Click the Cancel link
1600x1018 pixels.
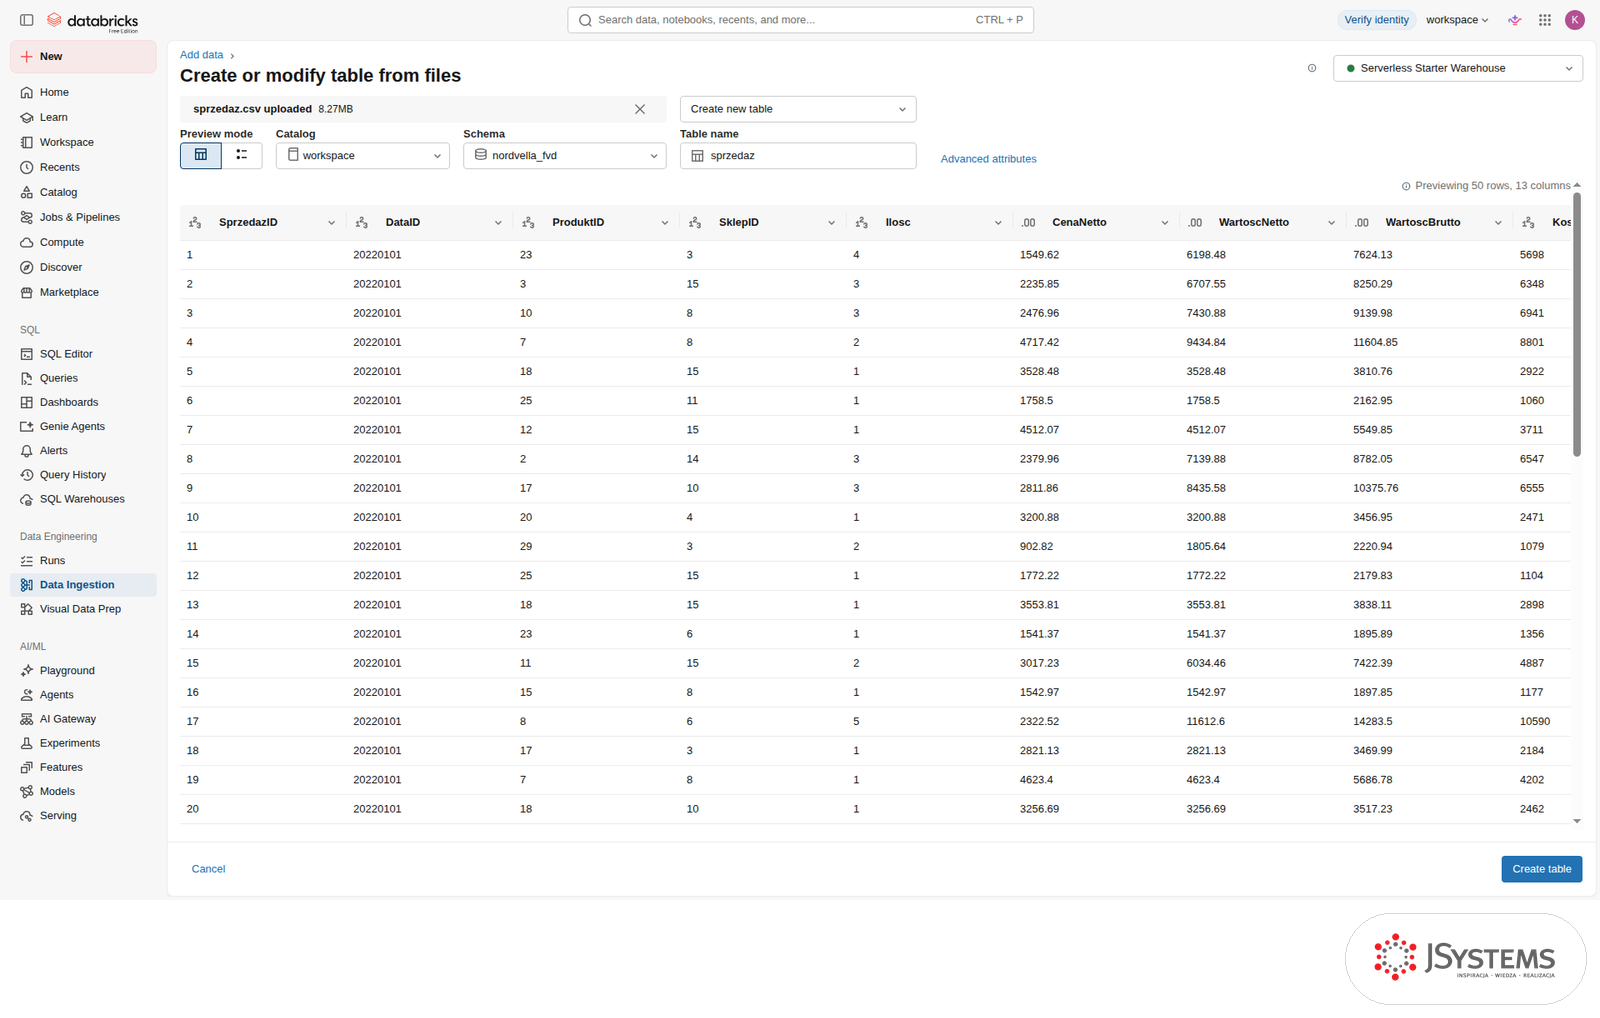(x=208, y=869)
